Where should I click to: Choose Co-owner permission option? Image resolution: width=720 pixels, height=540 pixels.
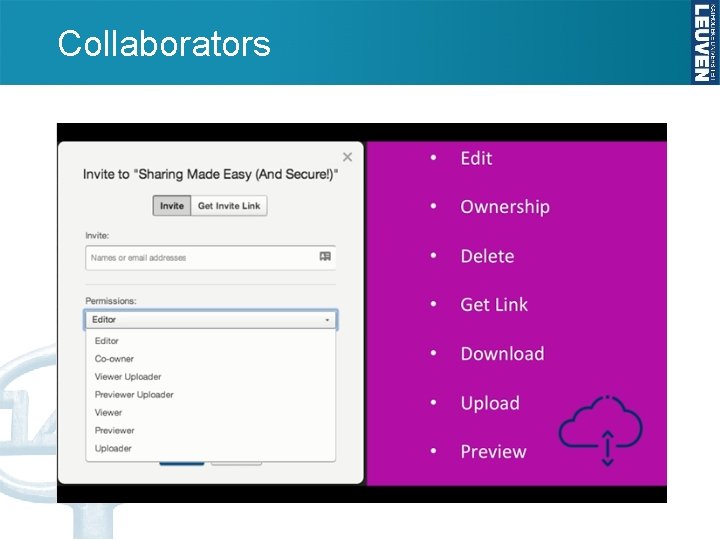click(x=114, y=359)
